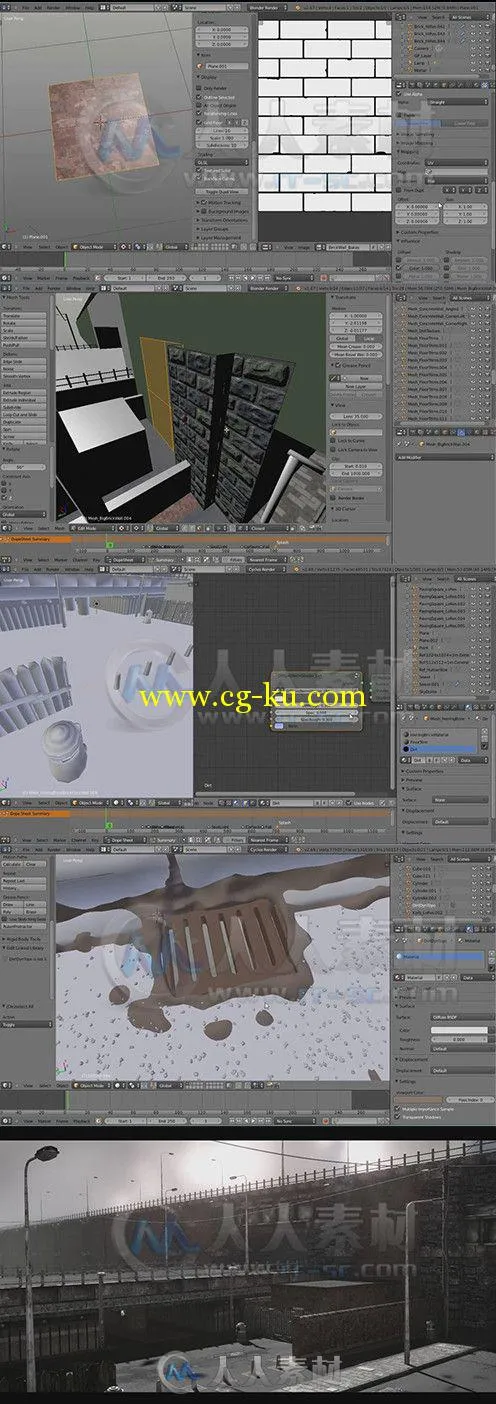
Task: Toggle the Relationship Lines checkbox
Action: tap(199, 113)
